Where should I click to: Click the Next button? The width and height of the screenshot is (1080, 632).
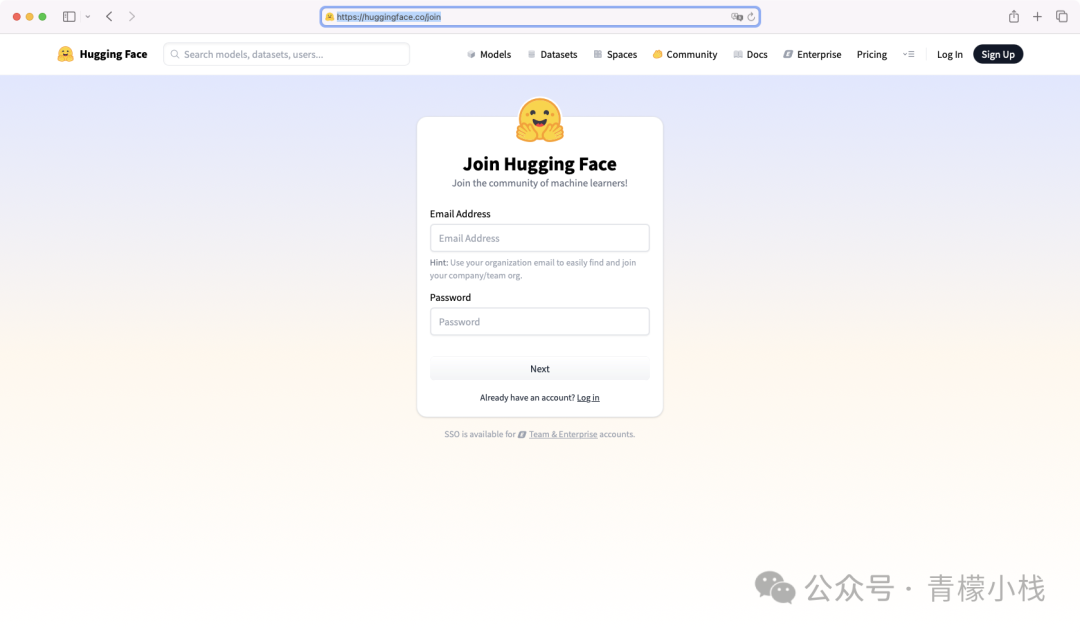click(x=539, y=369)
